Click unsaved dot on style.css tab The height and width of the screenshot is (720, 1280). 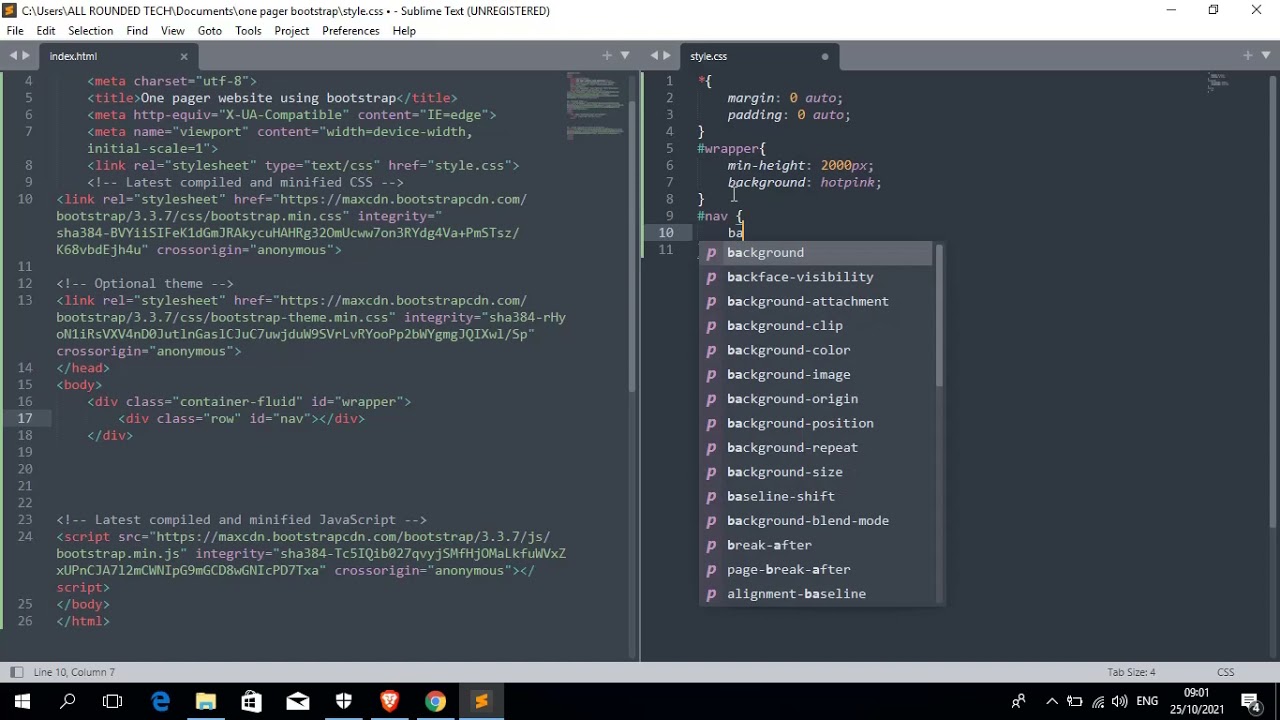825,57
